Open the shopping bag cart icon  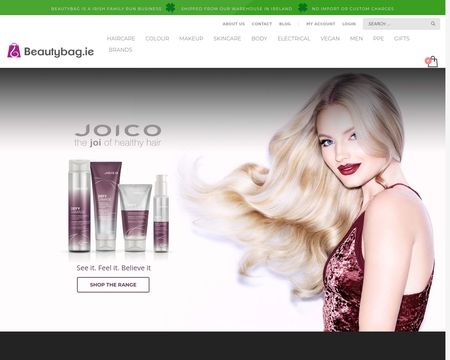[x=432, y=61]
